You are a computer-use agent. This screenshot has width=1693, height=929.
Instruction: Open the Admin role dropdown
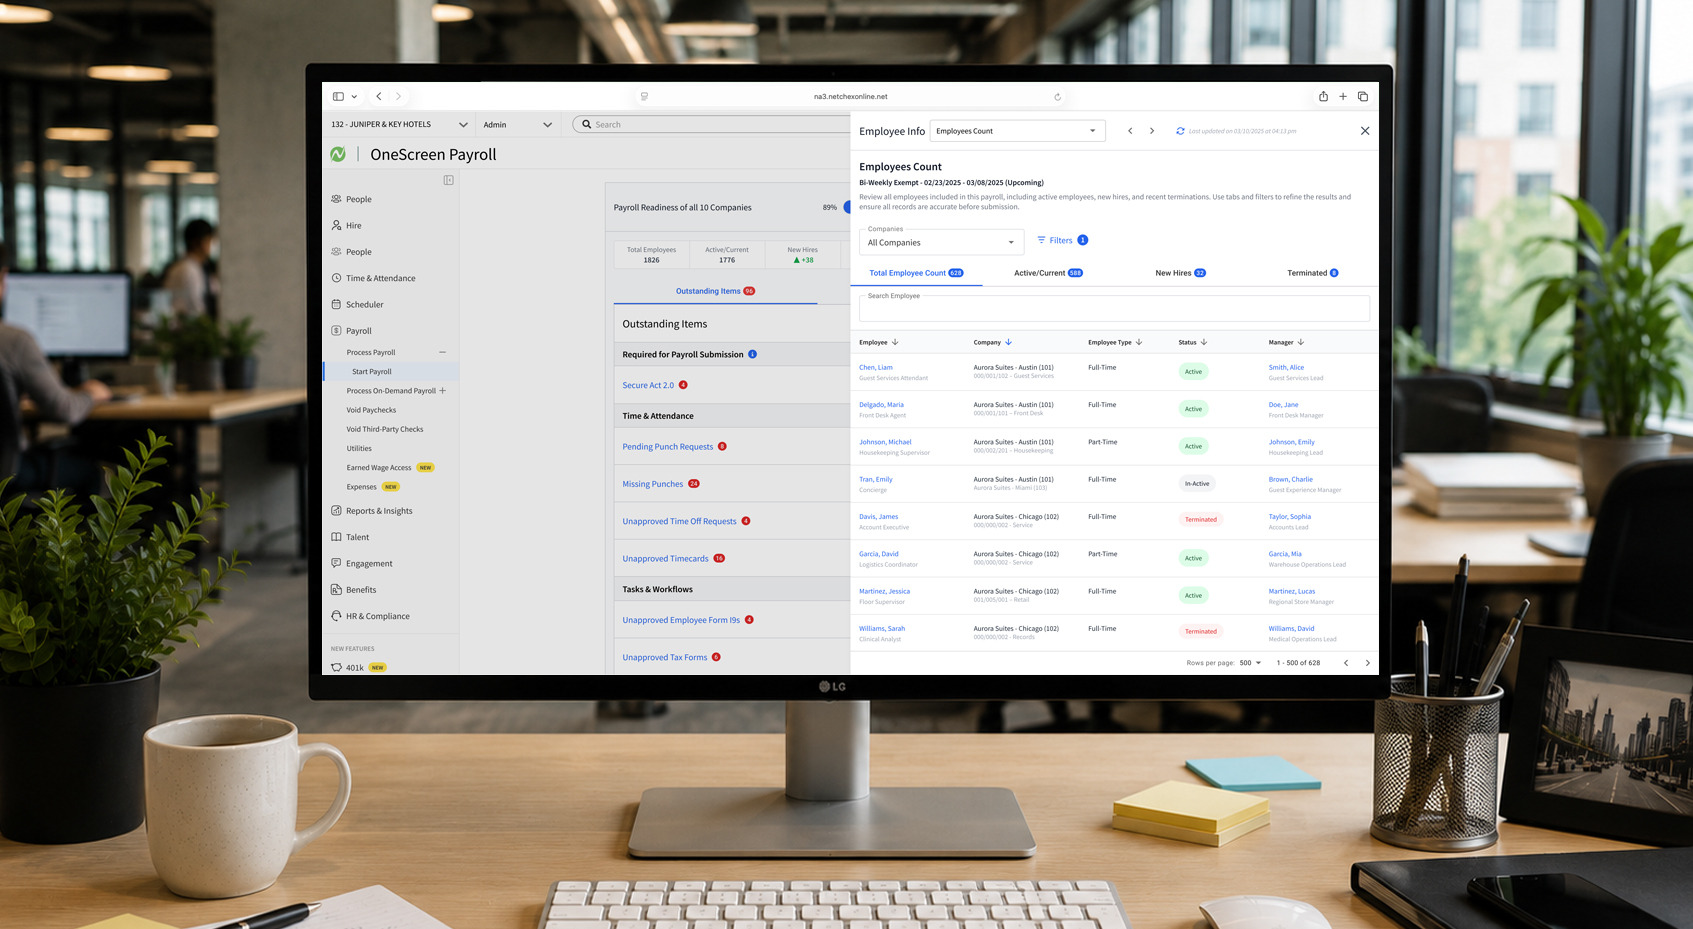click(x=517, y=125)
